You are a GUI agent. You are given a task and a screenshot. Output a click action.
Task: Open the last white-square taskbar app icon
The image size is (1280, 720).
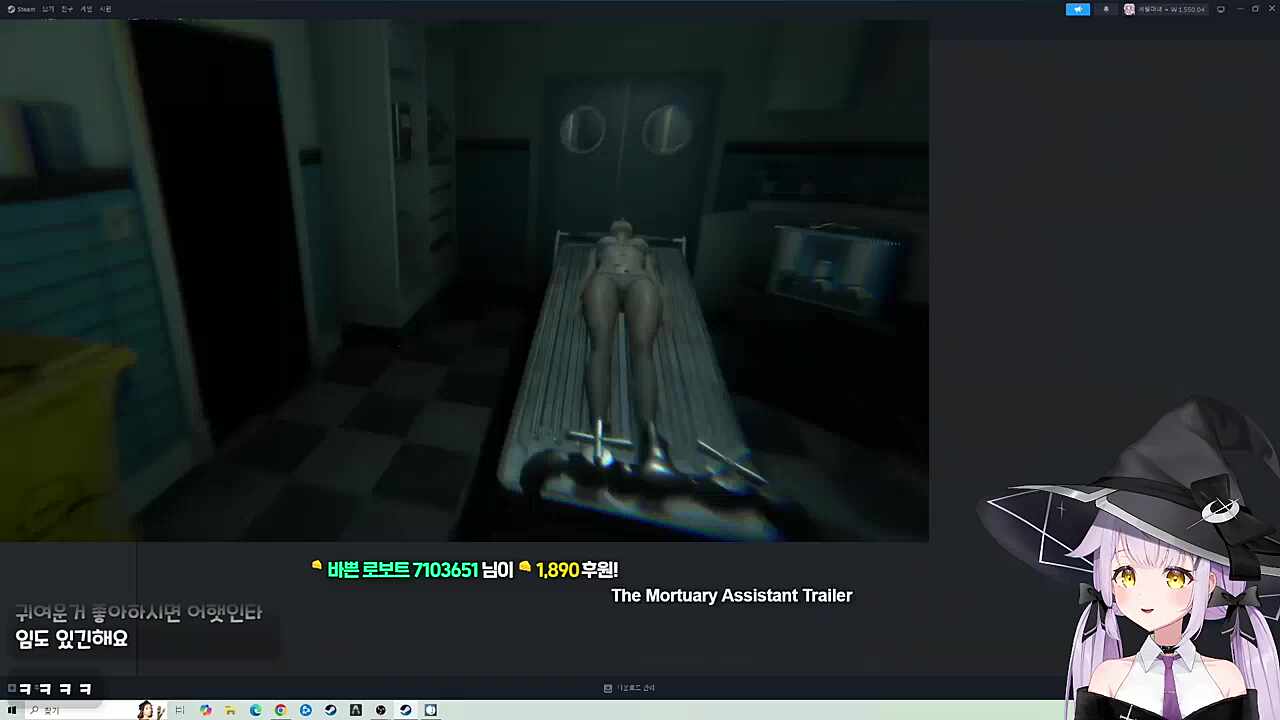pyautogui.click(x=430, y=710)
